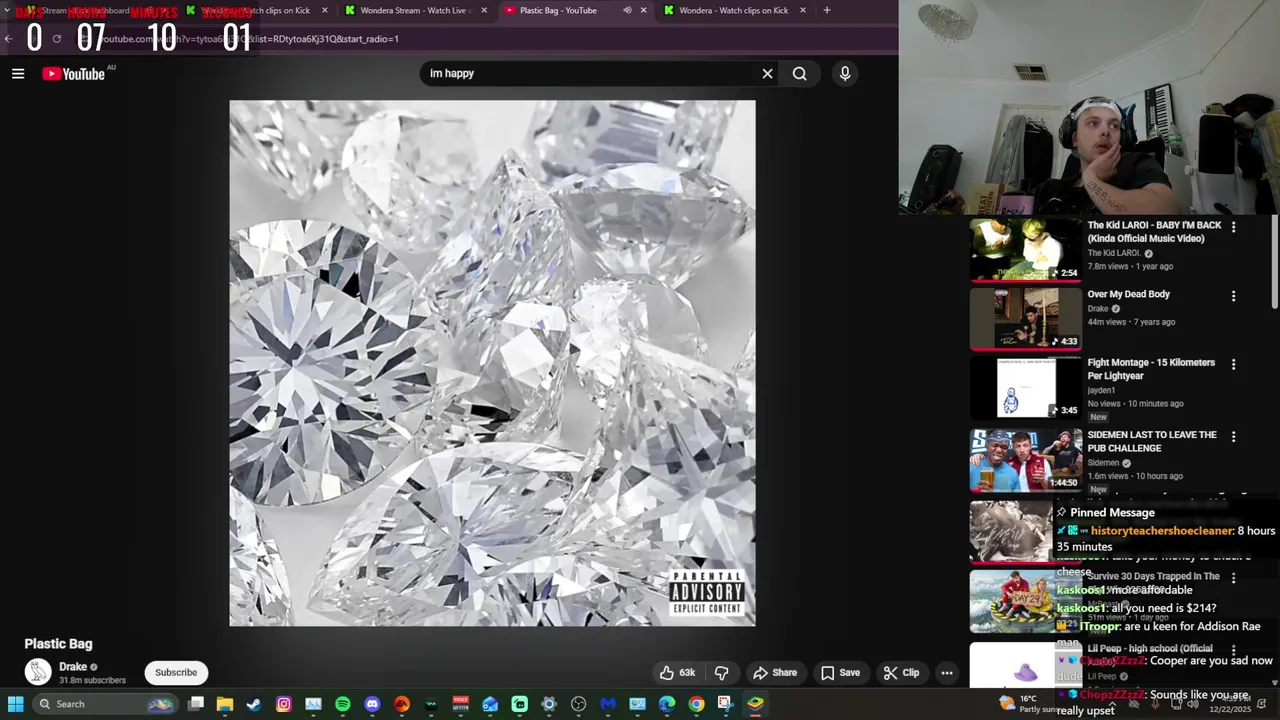Close the Plastic Bag - YouTube tab
Viewport: 1280px width, 720px height.
tap(643, 10)
